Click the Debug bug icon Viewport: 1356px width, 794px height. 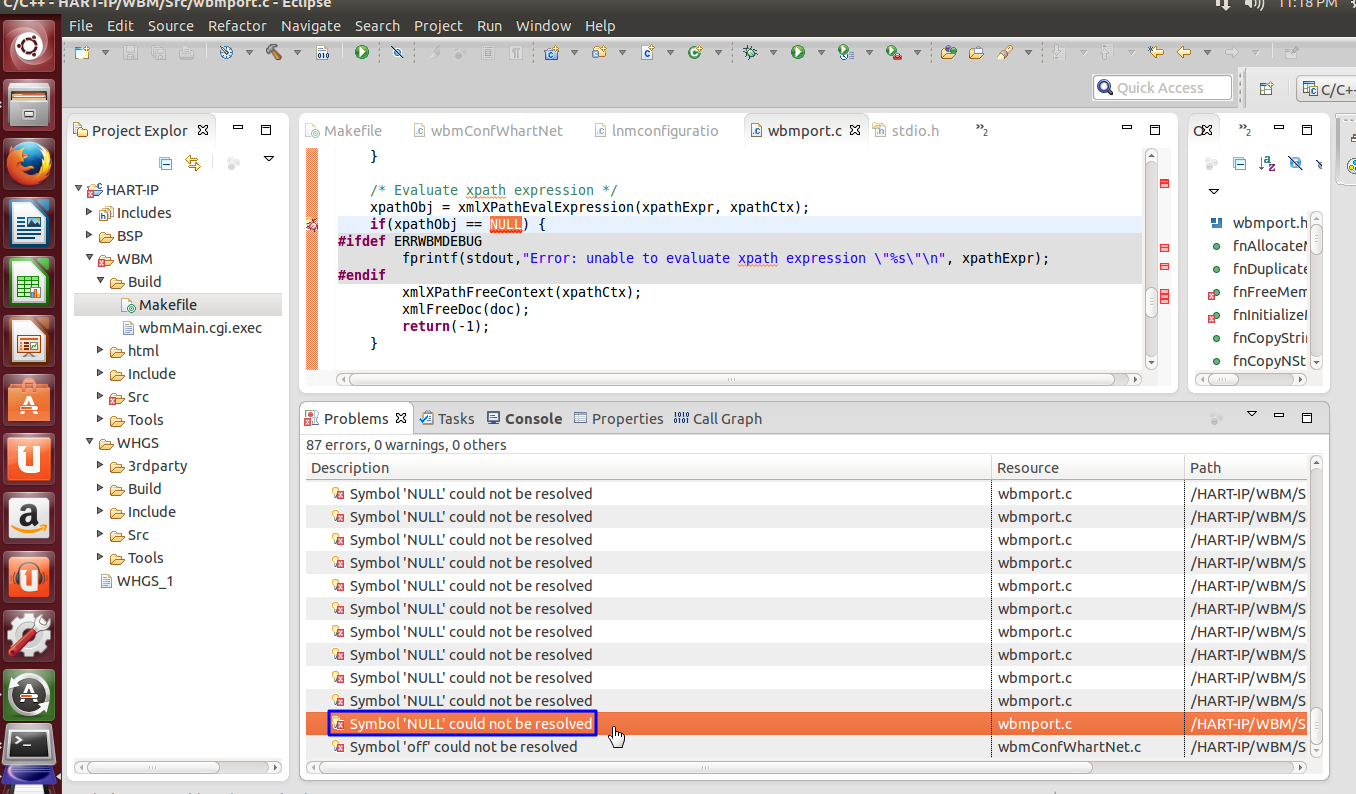(750, 52)
